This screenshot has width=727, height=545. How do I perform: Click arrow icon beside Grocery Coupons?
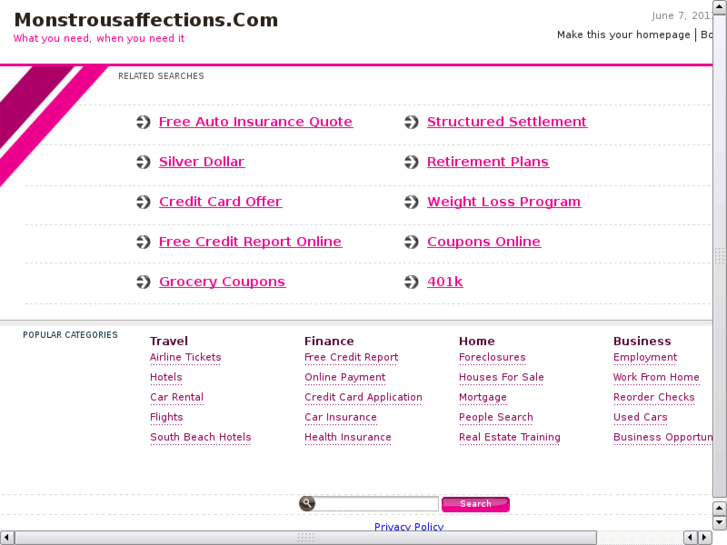coord(144,282)
